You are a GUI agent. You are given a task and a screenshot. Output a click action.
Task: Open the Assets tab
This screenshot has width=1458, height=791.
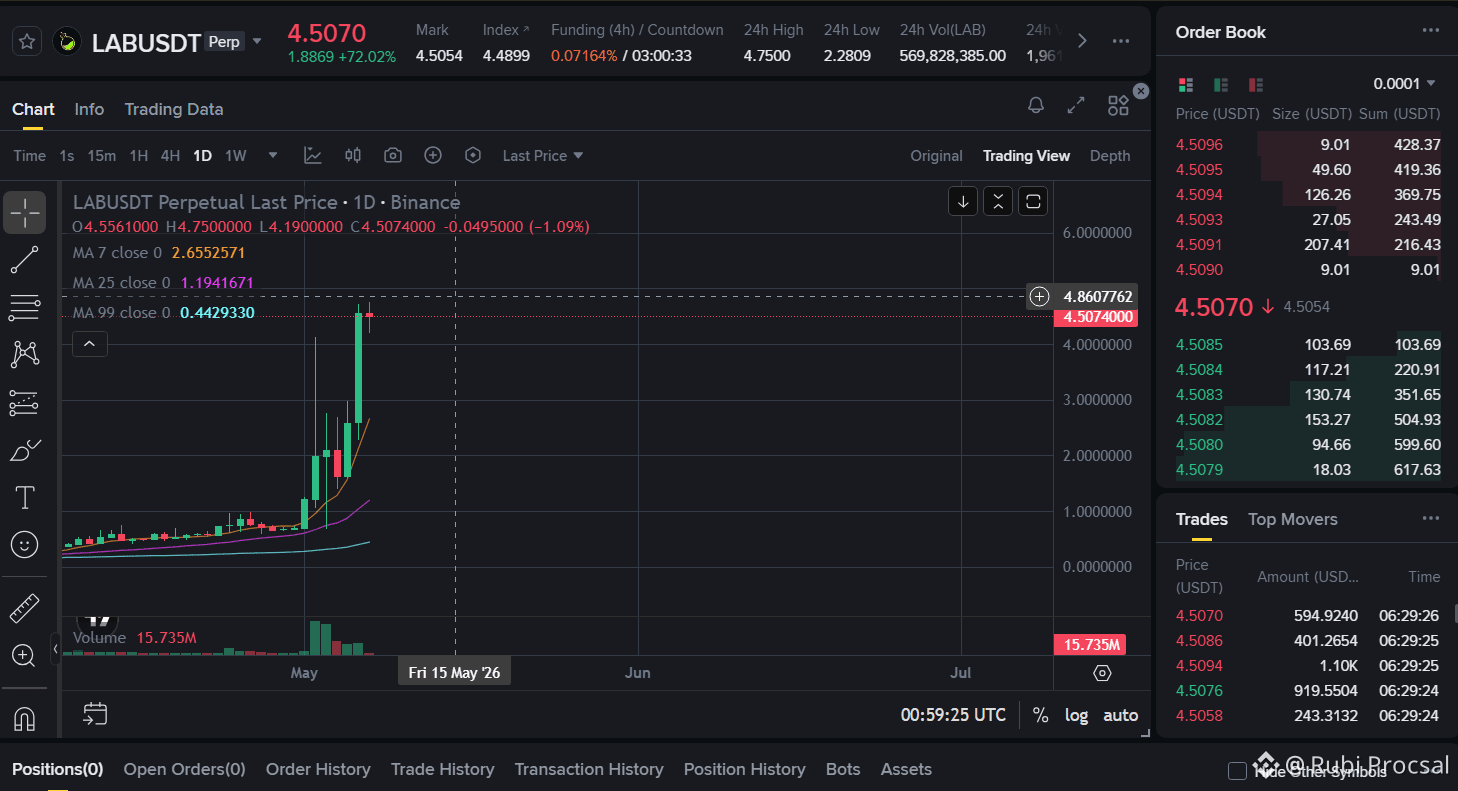tap(906, 769)
